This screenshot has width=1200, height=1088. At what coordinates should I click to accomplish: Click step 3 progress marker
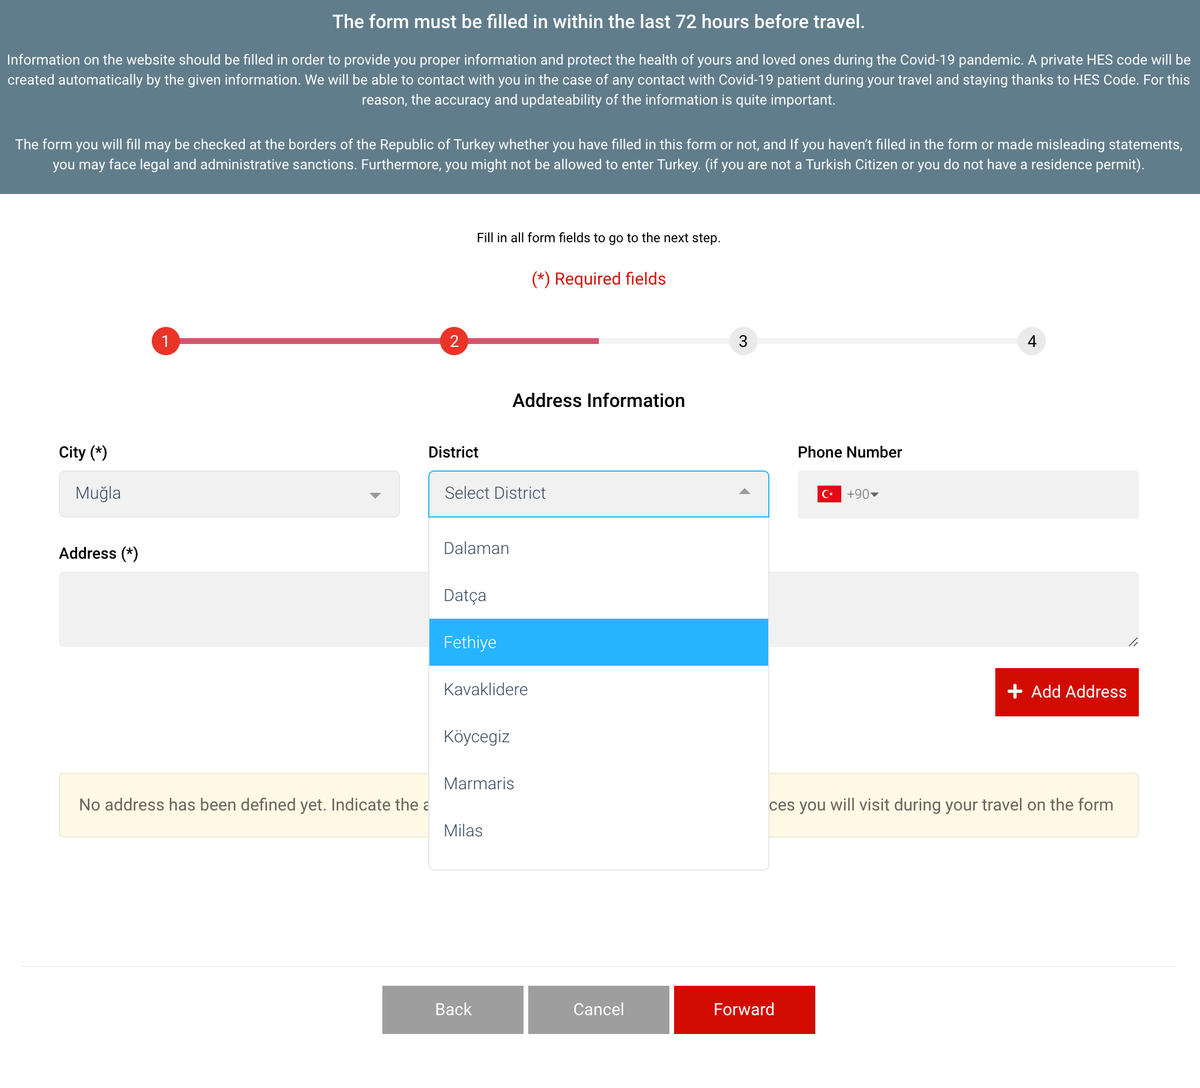(743, 341)
